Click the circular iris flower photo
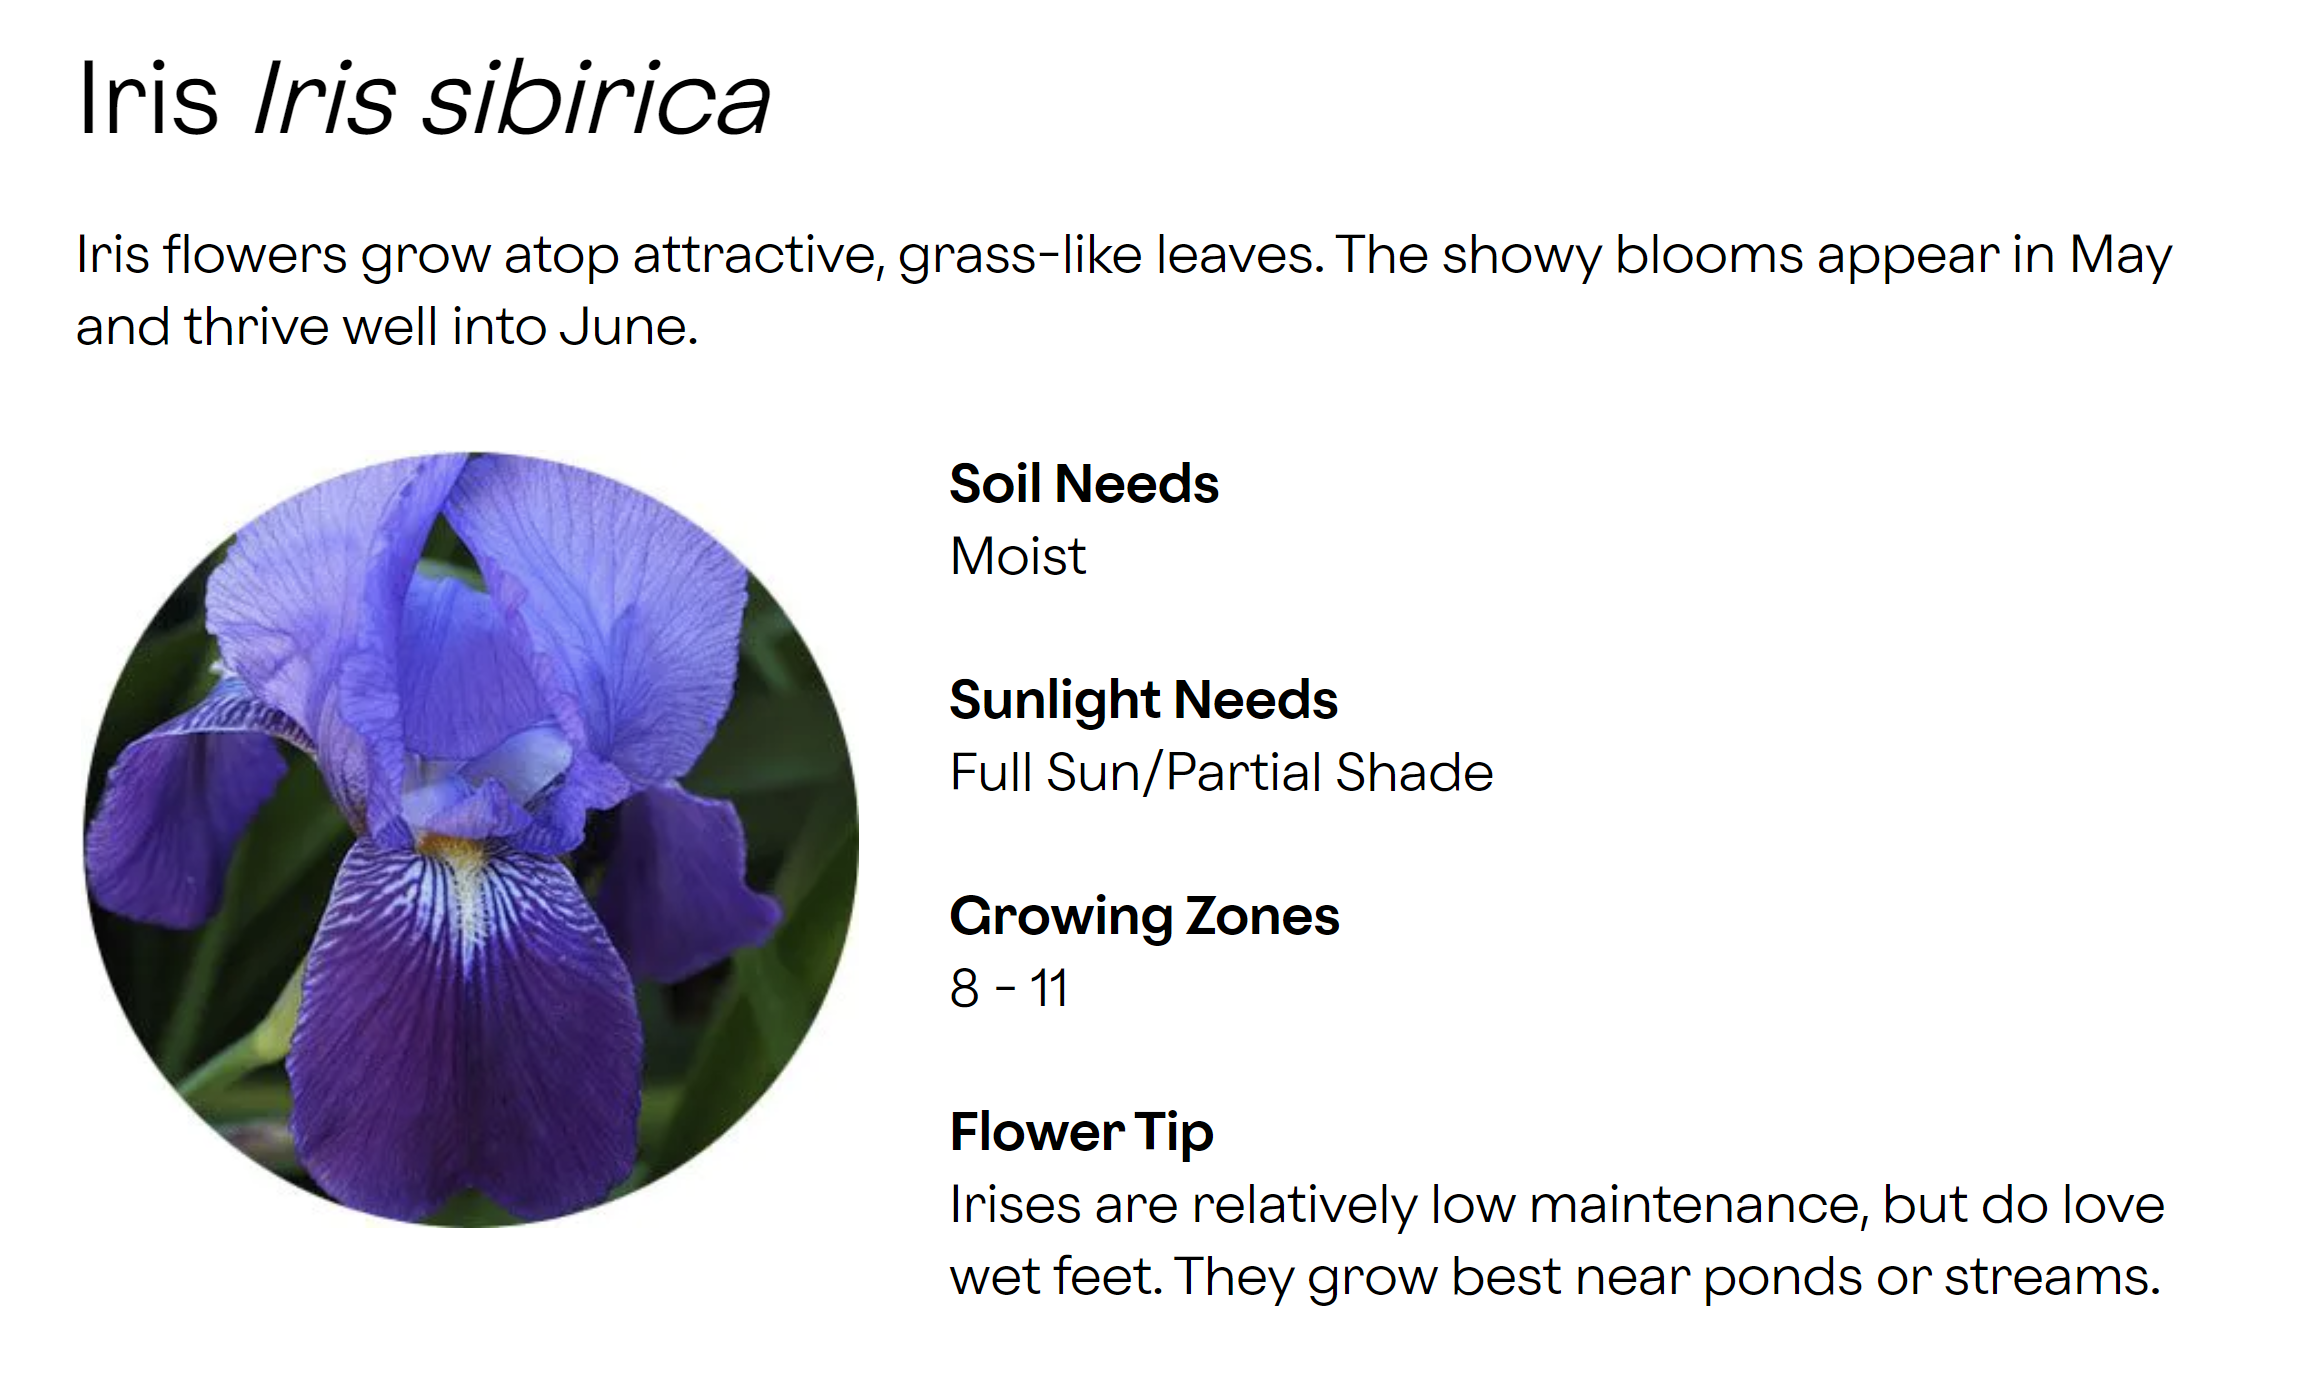Screen dimensions: 2311x1383 tap(470, 840)
